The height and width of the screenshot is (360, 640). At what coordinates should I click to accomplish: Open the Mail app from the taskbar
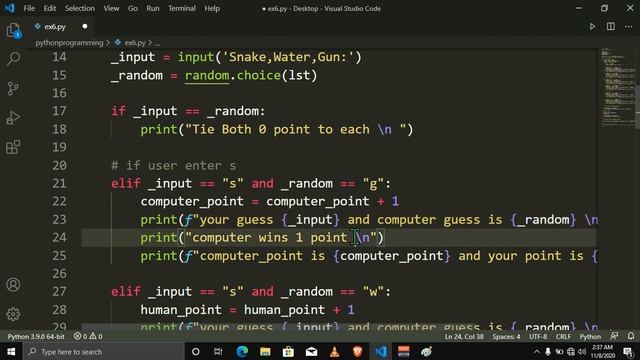pyautogui.click(x=311, y=351)
